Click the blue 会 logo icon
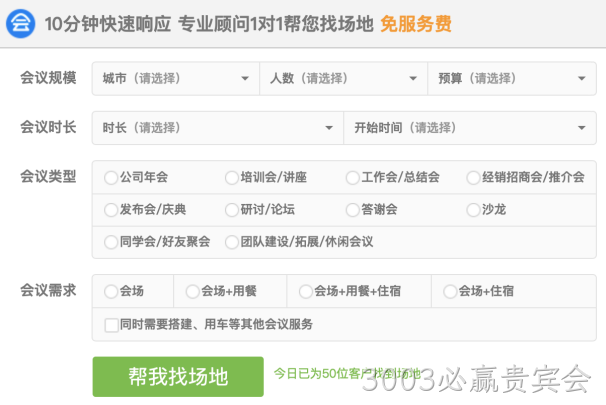The height and width of the screenshot is (405, 606). [20, 24]
